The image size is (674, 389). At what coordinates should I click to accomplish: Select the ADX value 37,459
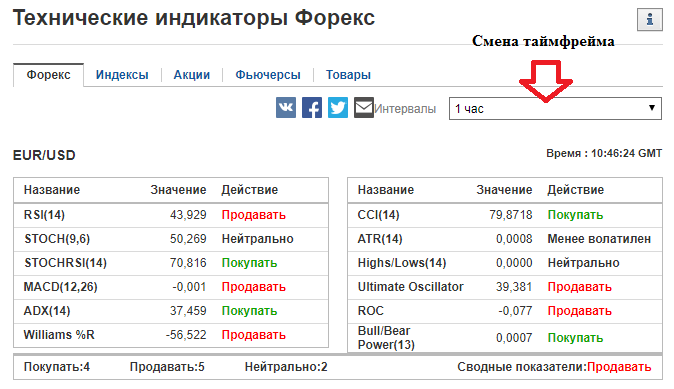(x=188, y=311)
